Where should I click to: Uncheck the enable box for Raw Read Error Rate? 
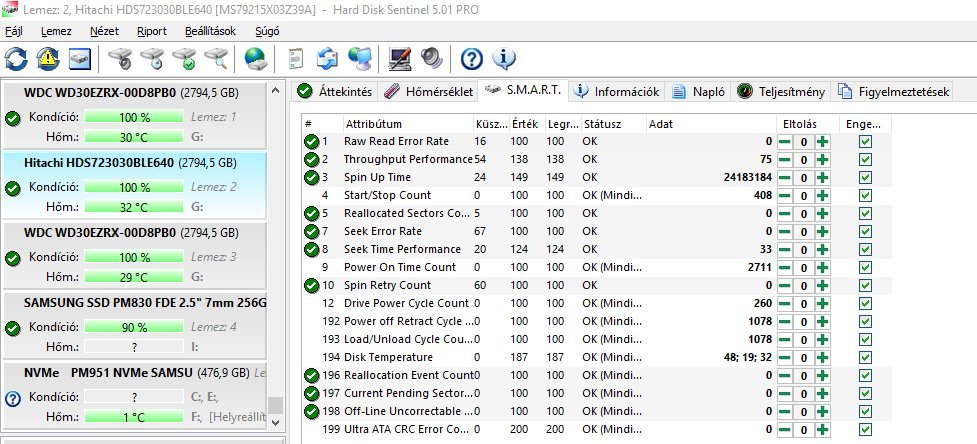[x=865, y=141]
